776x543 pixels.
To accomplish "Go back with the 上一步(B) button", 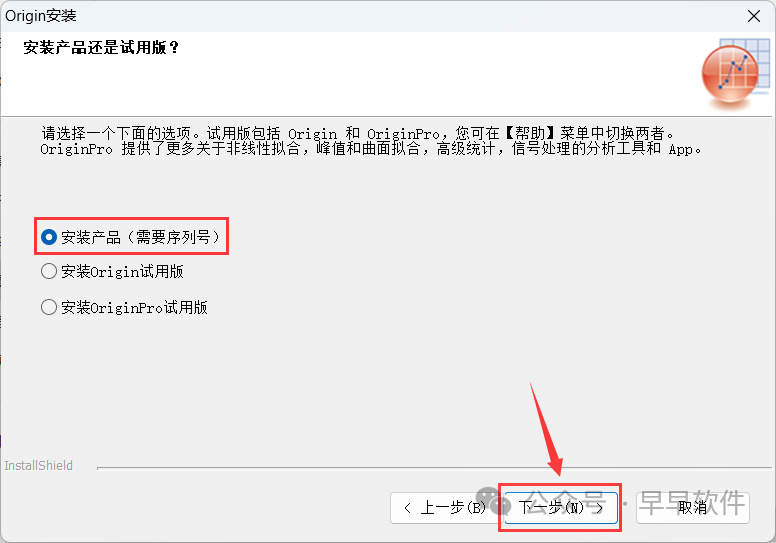I will coord(445,507).
